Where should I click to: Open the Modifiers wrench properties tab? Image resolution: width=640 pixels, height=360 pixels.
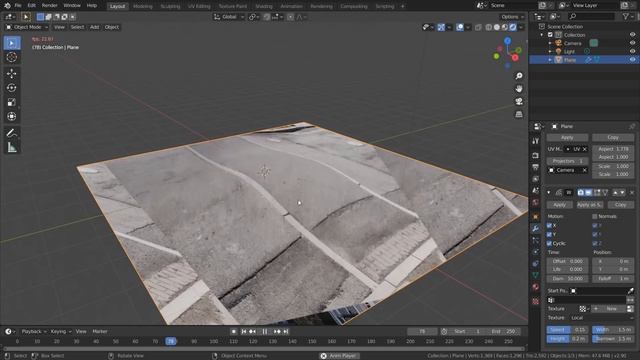tap(536, 229)
